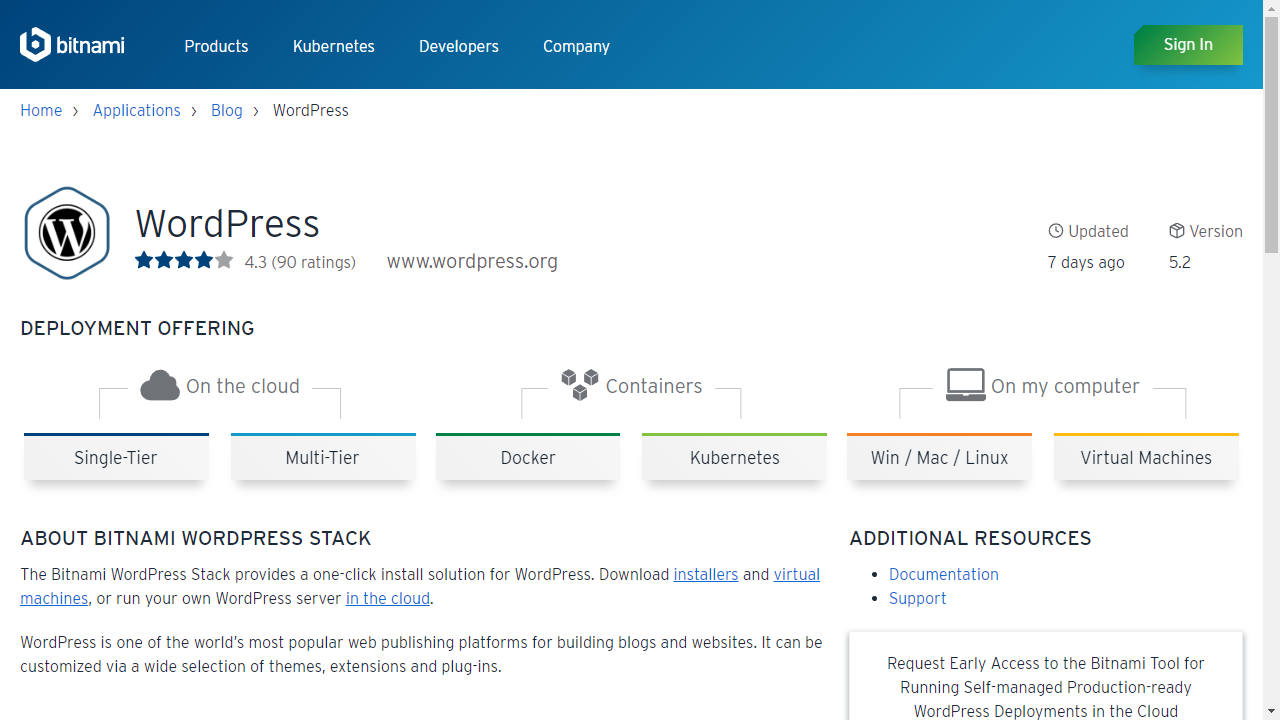Click the box icon next to Version
The width and height of the screenshot is (1280, 720).
(x=1177, y=231)
